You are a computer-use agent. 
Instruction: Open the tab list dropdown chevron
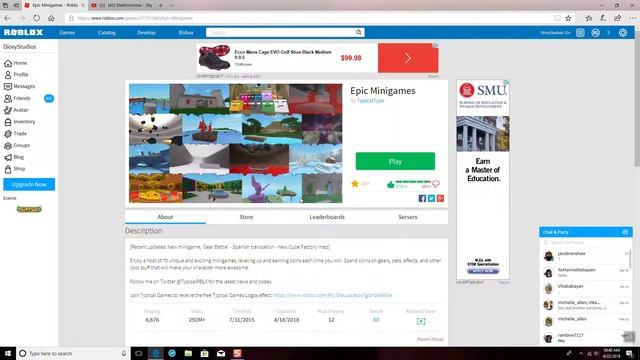coord(171,5)
